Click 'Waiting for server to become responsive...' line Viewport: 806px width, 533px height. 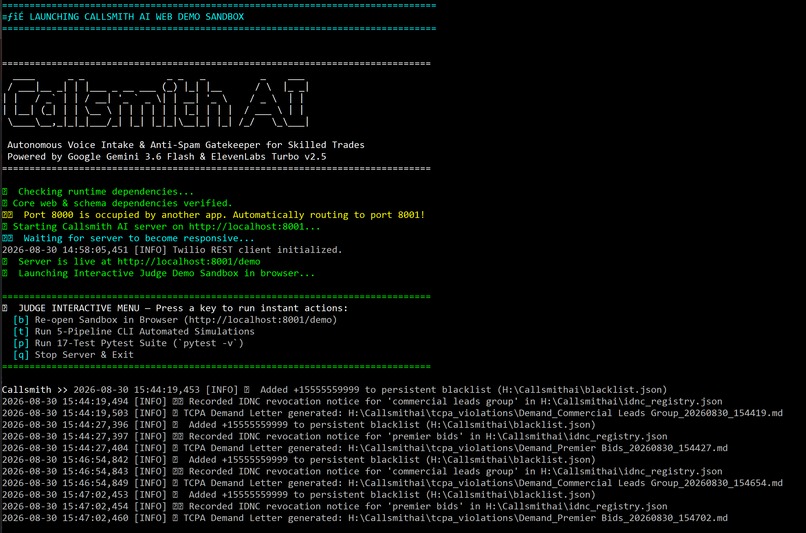(x=128, y=238)
